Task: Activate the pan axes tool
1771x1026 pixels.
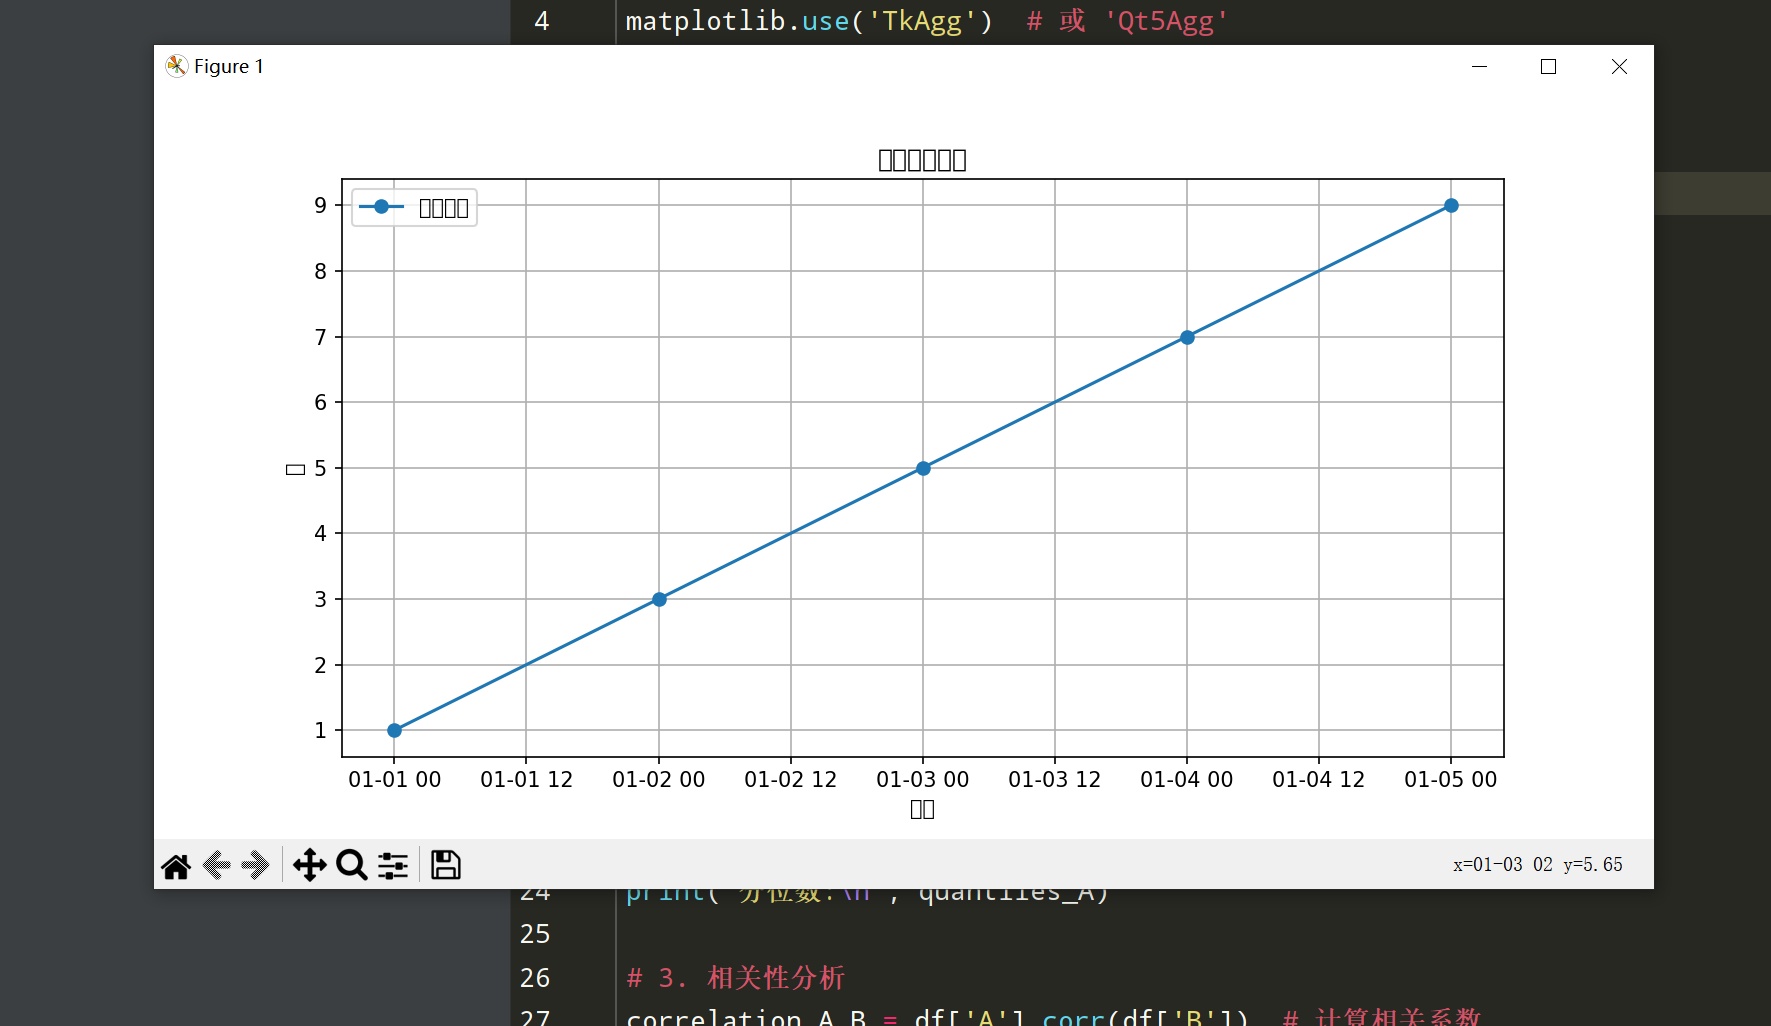Action: coord(310,865)
